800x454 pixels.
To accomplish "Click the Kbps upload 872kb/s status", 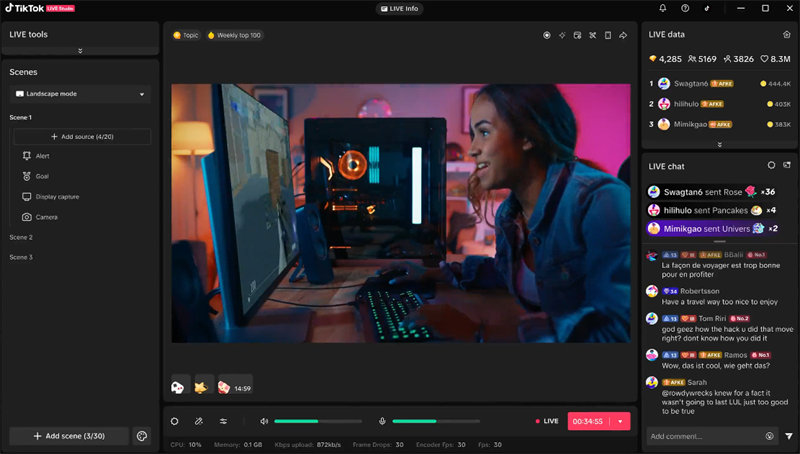I will click(x=308, y=445).
